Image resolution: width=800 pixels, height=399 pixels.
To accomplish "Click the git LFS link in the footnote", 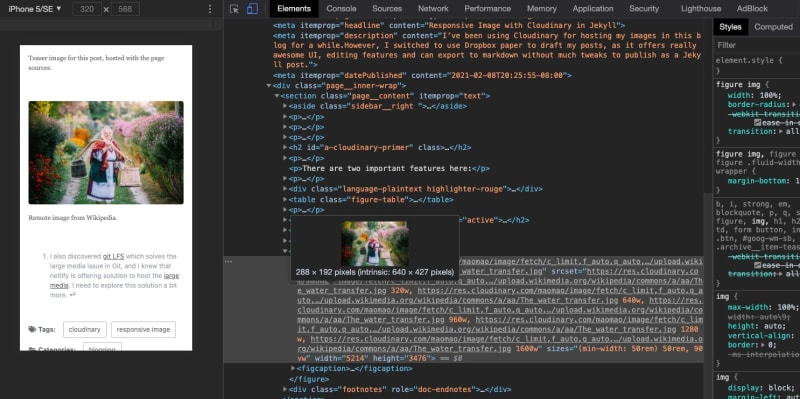I will click(113, 256).
